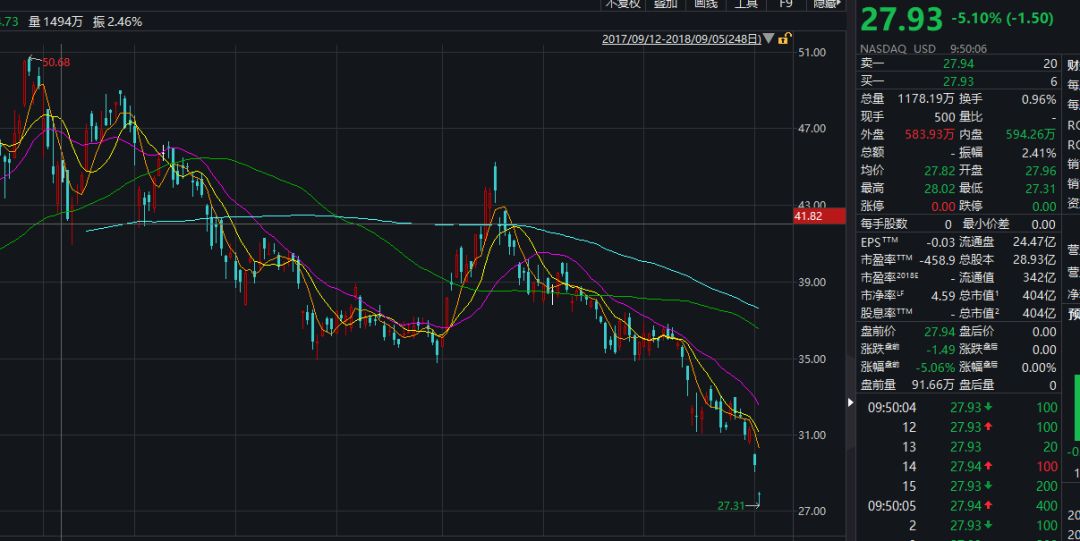1080x541 pixels.
Task: Expand the date range dropdown triangle
Action: pos(768,39)
